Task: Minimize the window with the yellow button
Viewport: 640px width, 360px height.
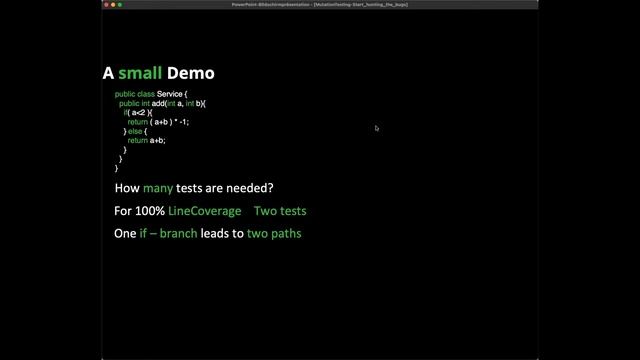Action: (113, 4)
